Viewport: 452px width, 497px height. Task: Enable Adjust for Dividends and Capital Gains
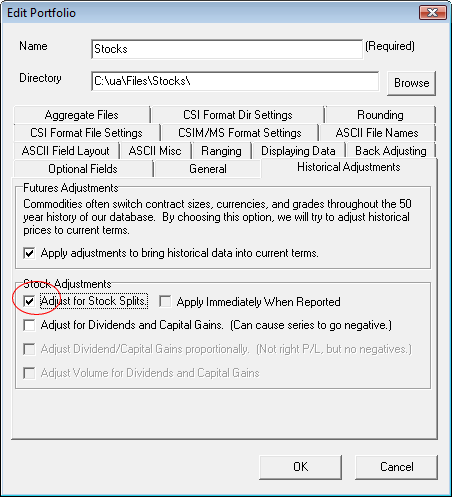coord(29,325)
